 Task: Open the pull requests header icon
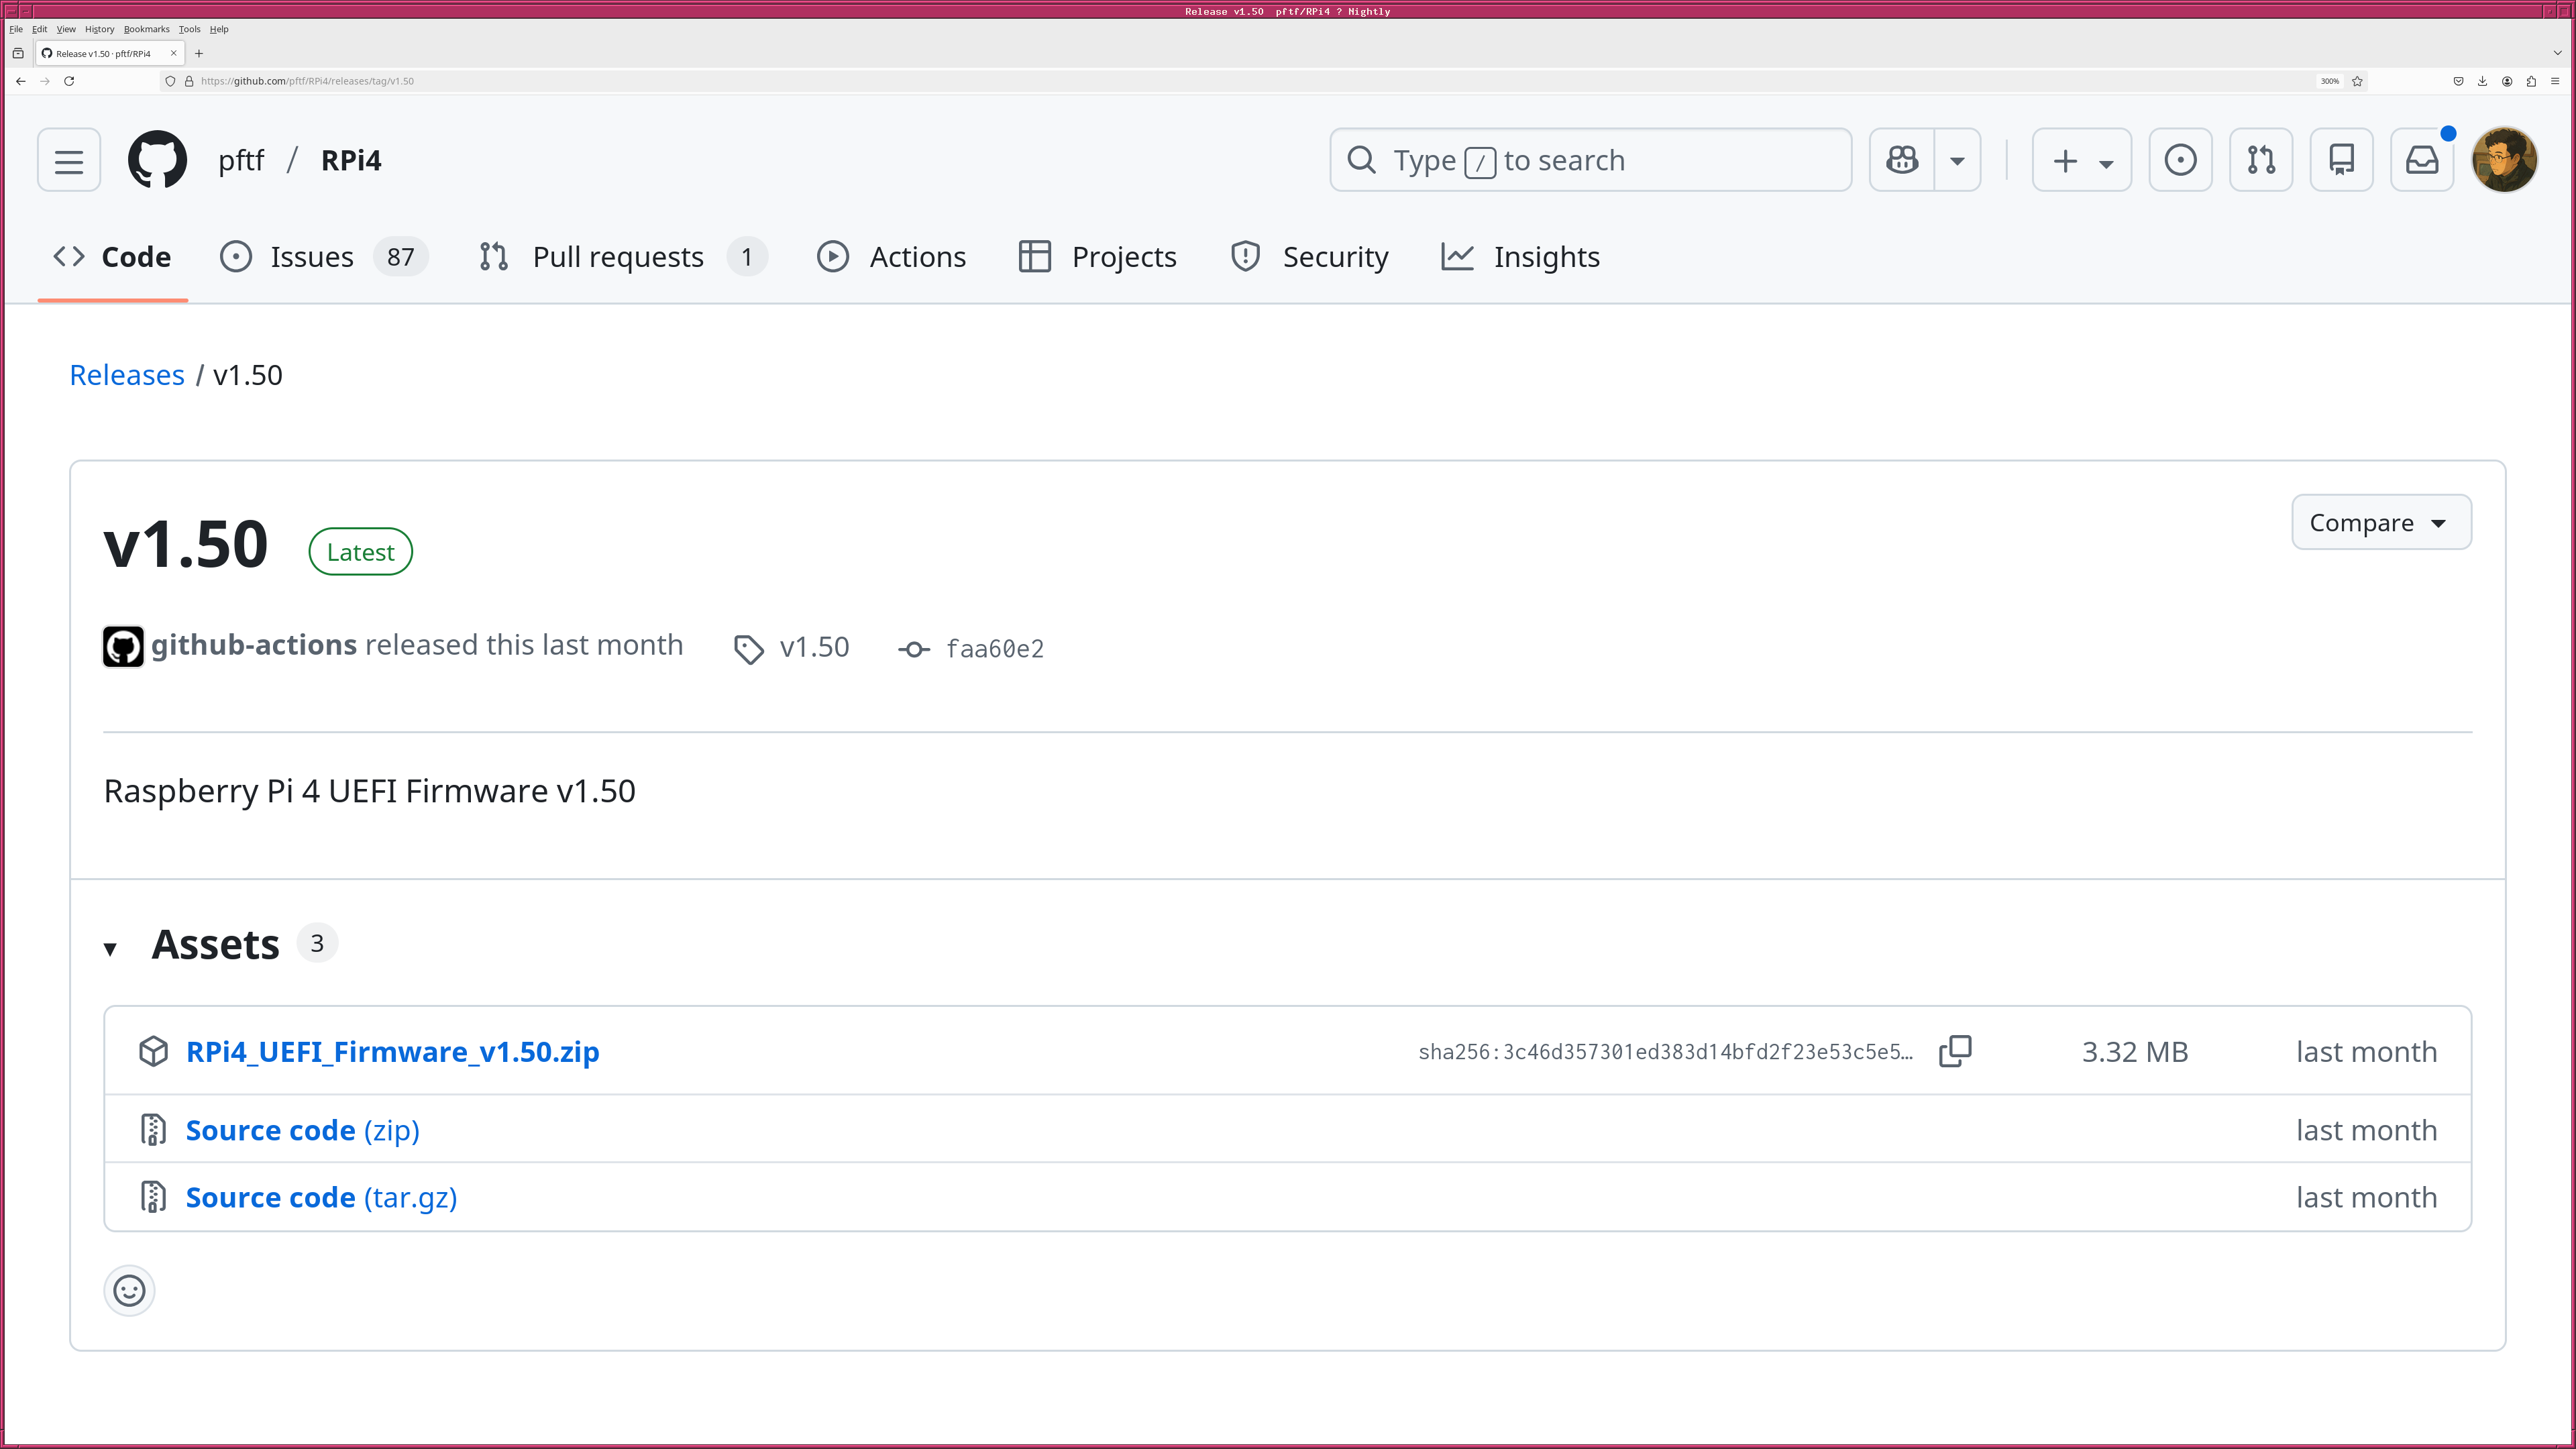pyautogui.click(x=2261, y=160)
